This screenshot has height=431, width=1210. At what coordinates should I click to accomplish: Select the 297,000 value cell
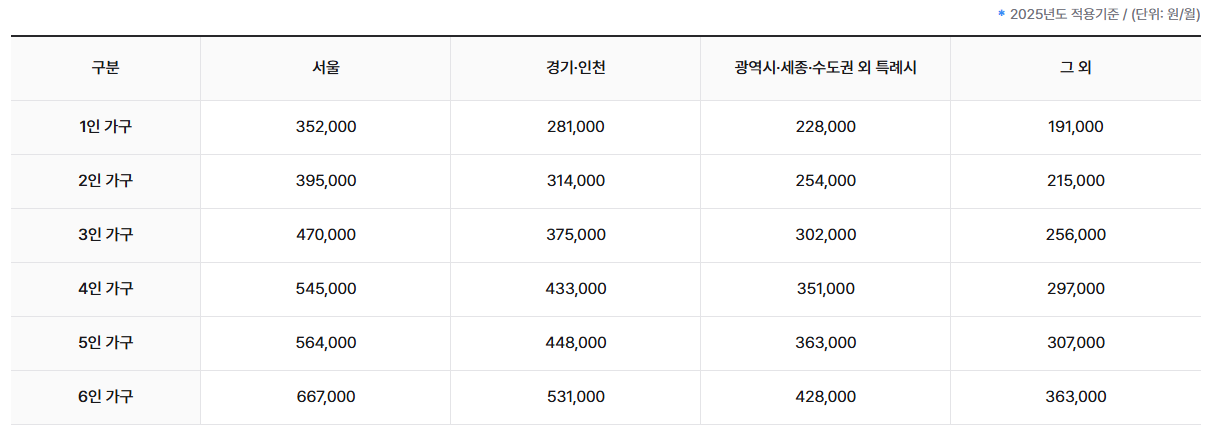1076,289
